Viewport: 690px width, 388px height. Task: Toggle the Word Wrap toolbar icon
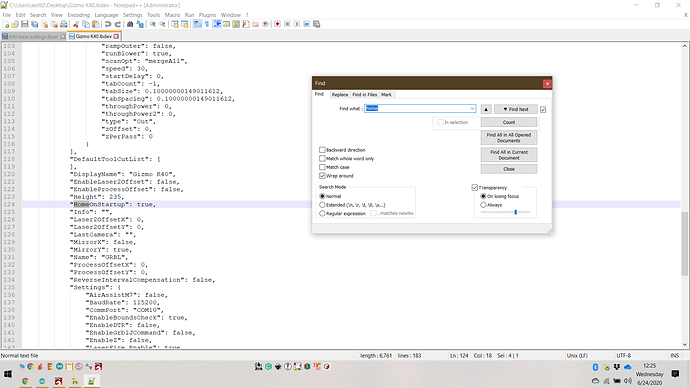(197, 24)
